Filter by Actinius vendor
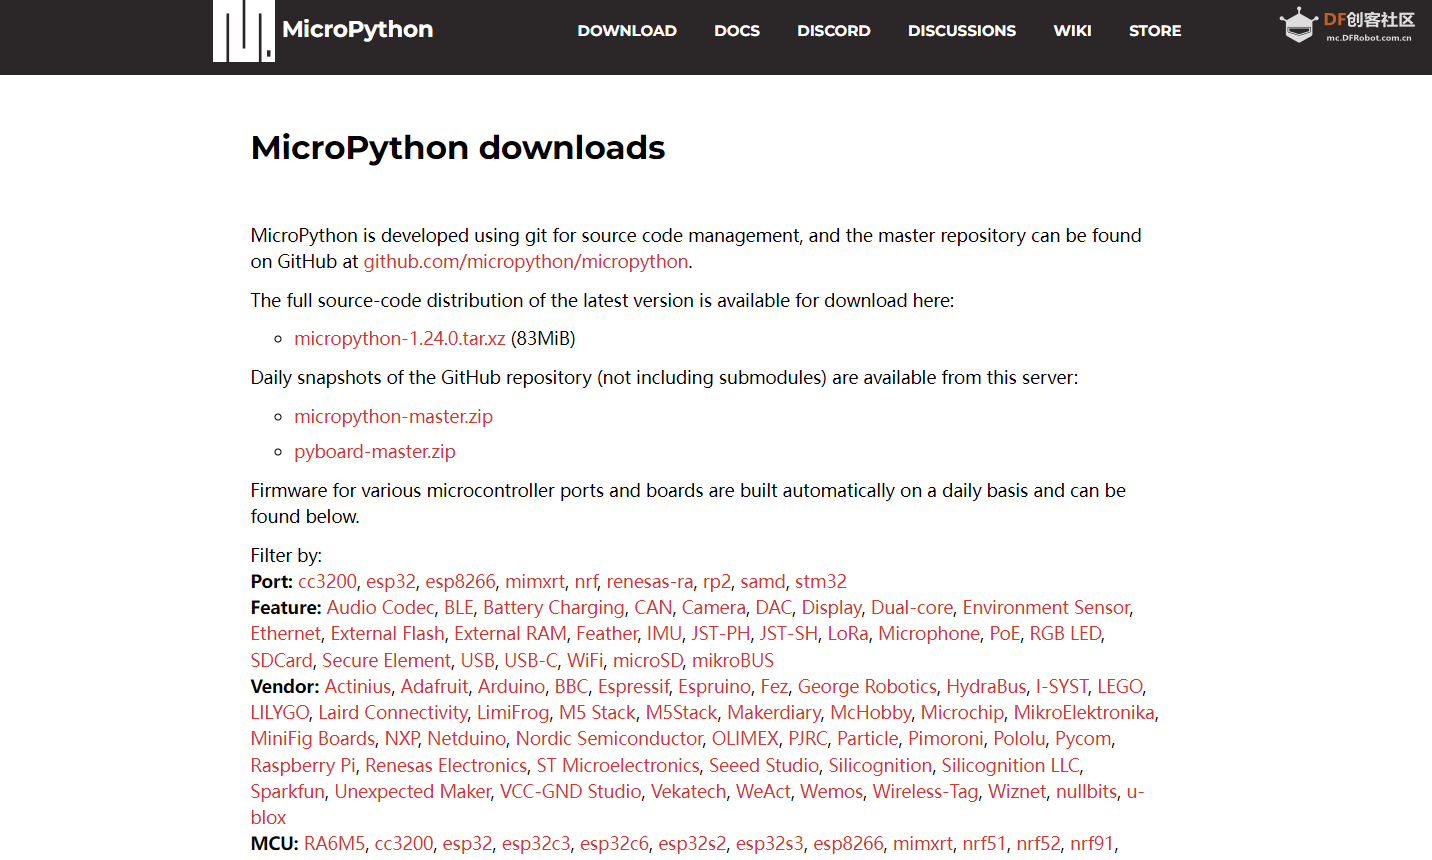The image size is (1432, 860). (x=358, y=687)
